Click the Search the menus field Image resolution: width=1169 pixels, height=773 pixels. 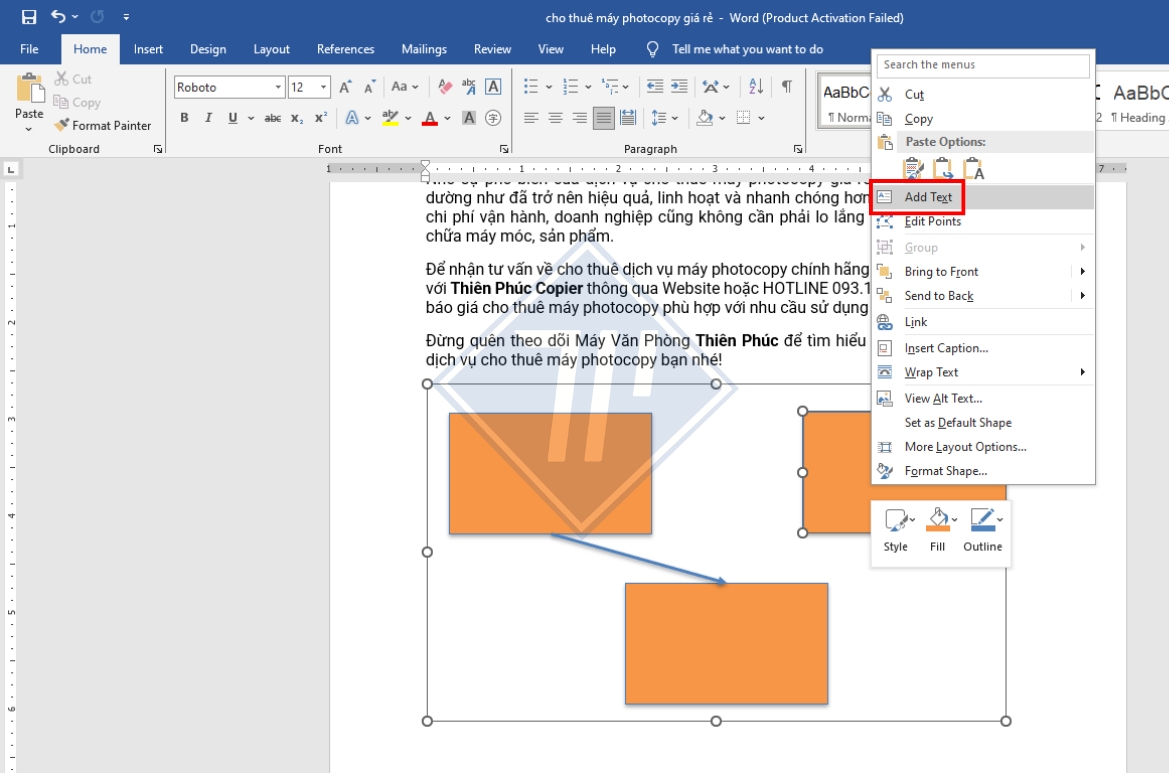pos(983,65)
